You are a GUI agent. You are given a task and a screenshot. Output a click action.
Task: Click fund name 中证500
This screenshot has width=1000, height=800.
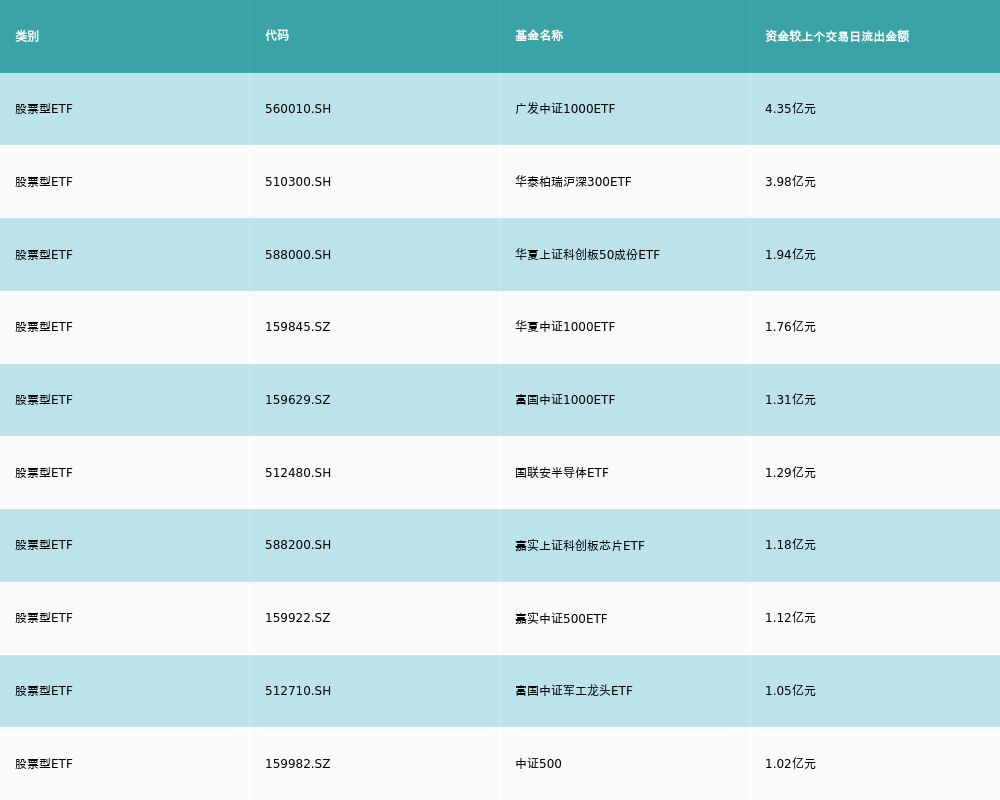538,764
